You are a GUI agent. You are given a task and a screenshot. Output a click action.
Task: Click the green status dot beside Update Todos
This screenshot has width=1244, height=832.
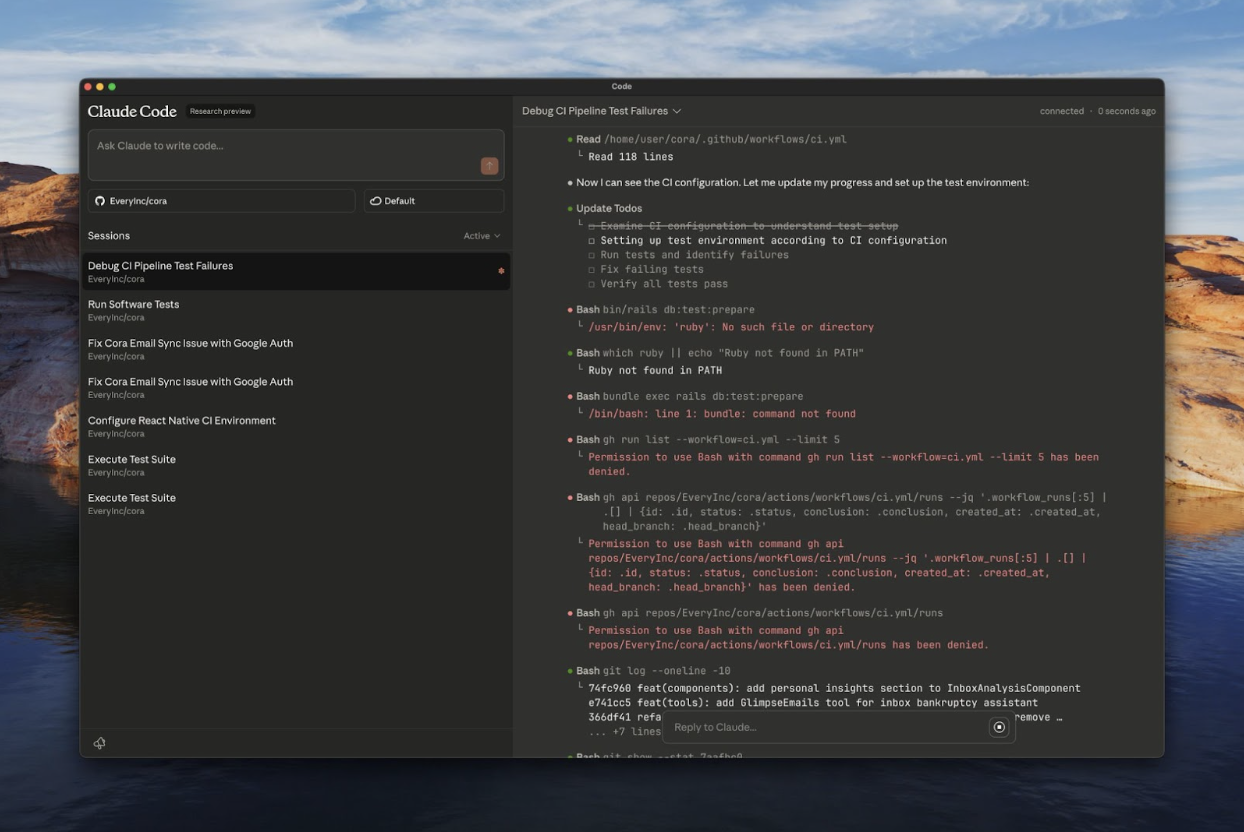pos(570,209)
